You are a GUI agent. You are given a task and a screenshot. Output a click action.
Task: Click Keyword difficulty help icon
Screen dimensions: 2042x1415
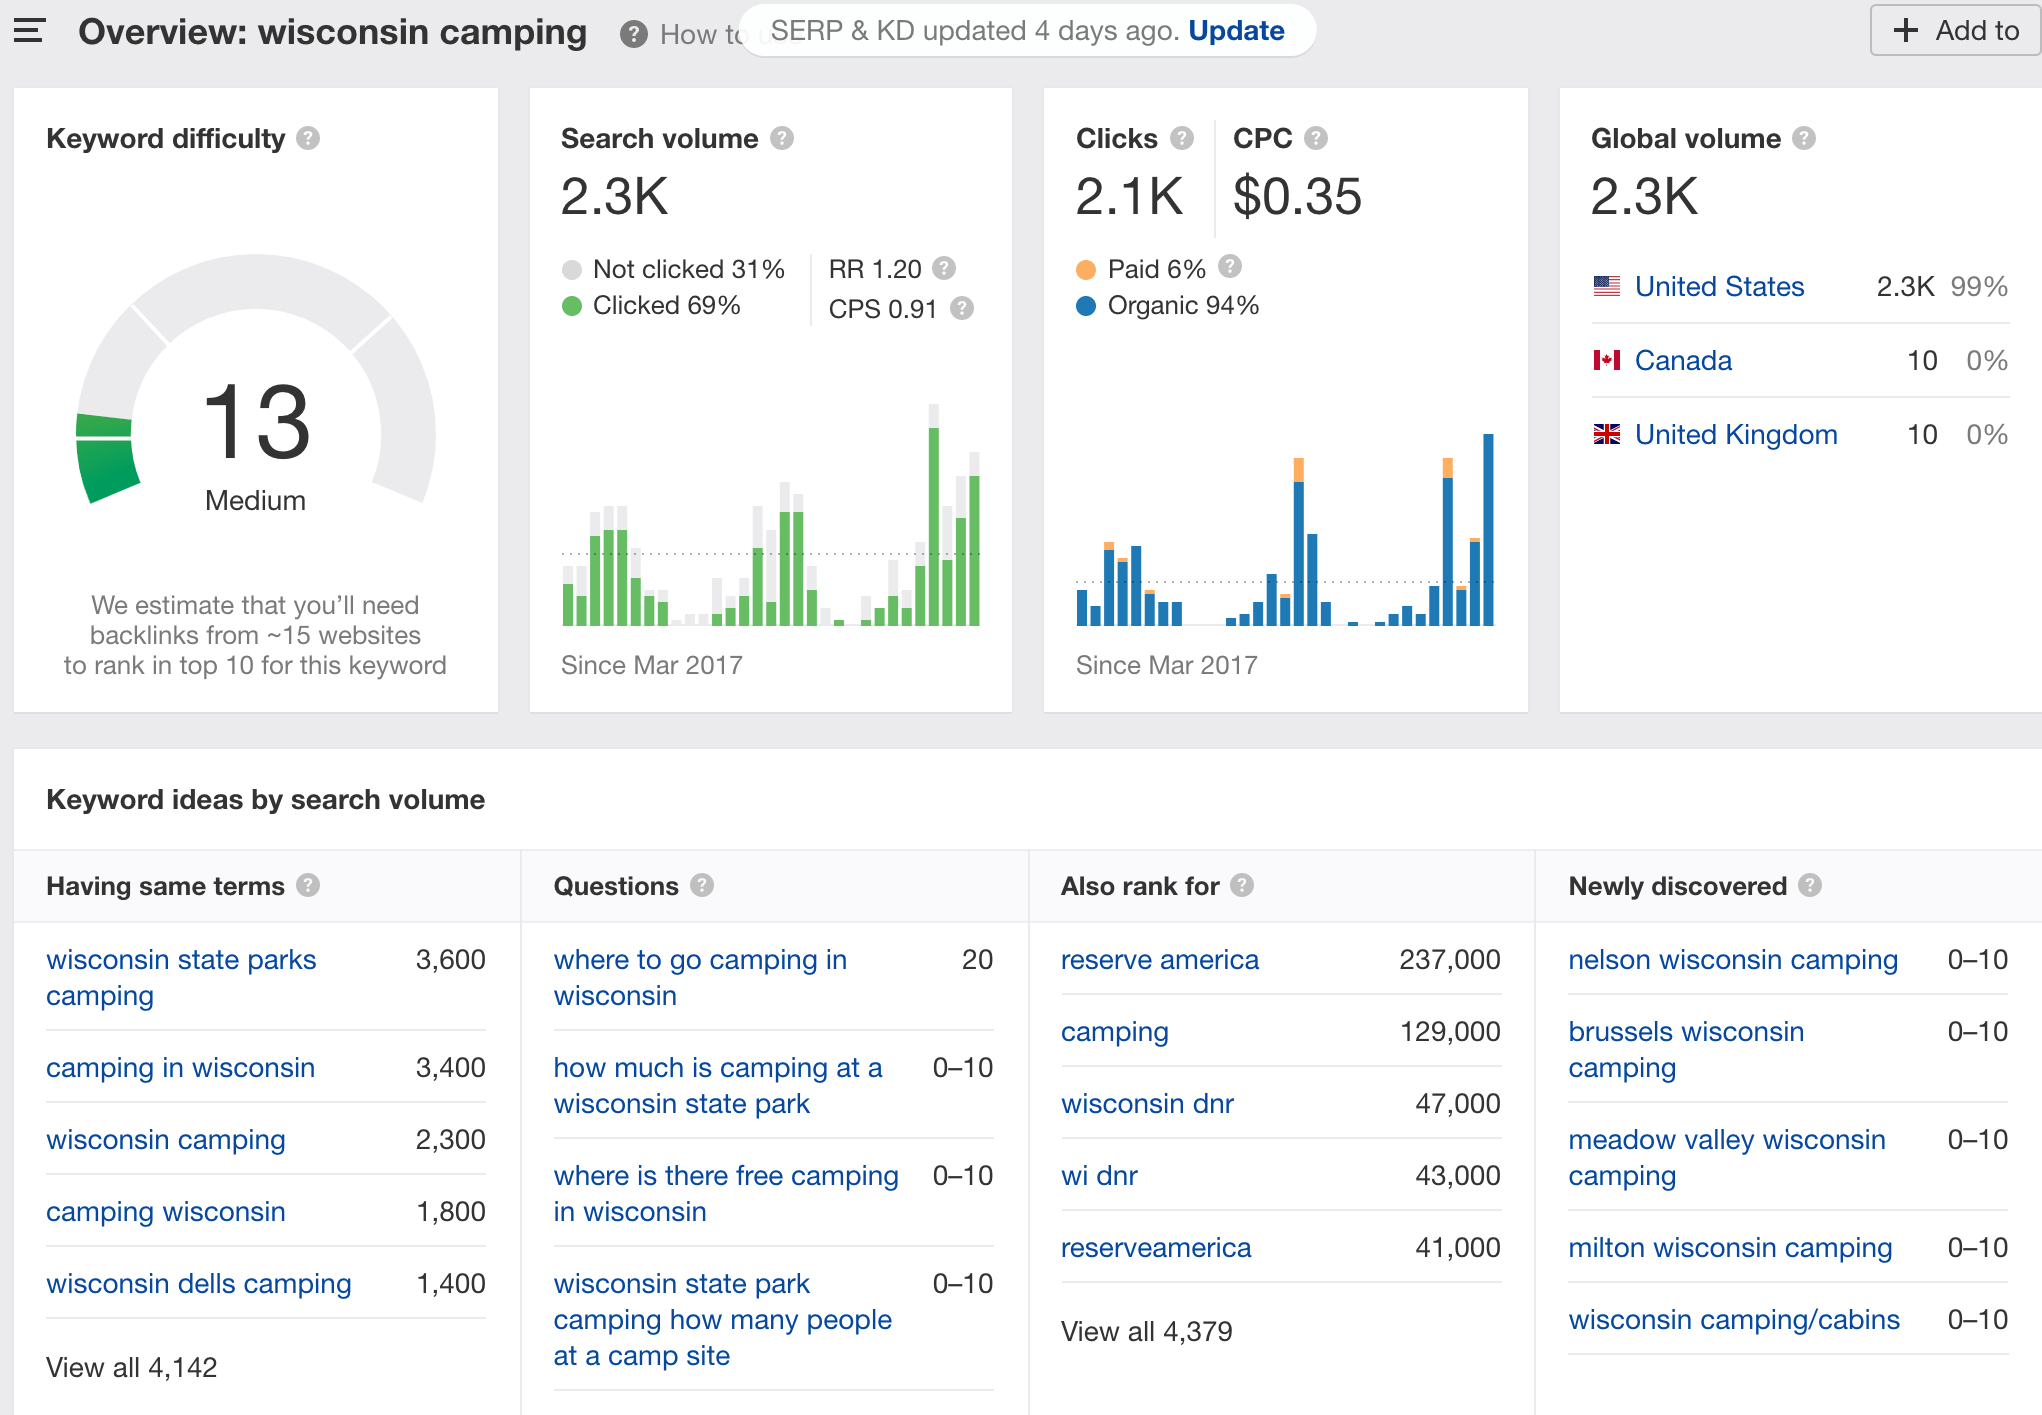click(309, 138)
